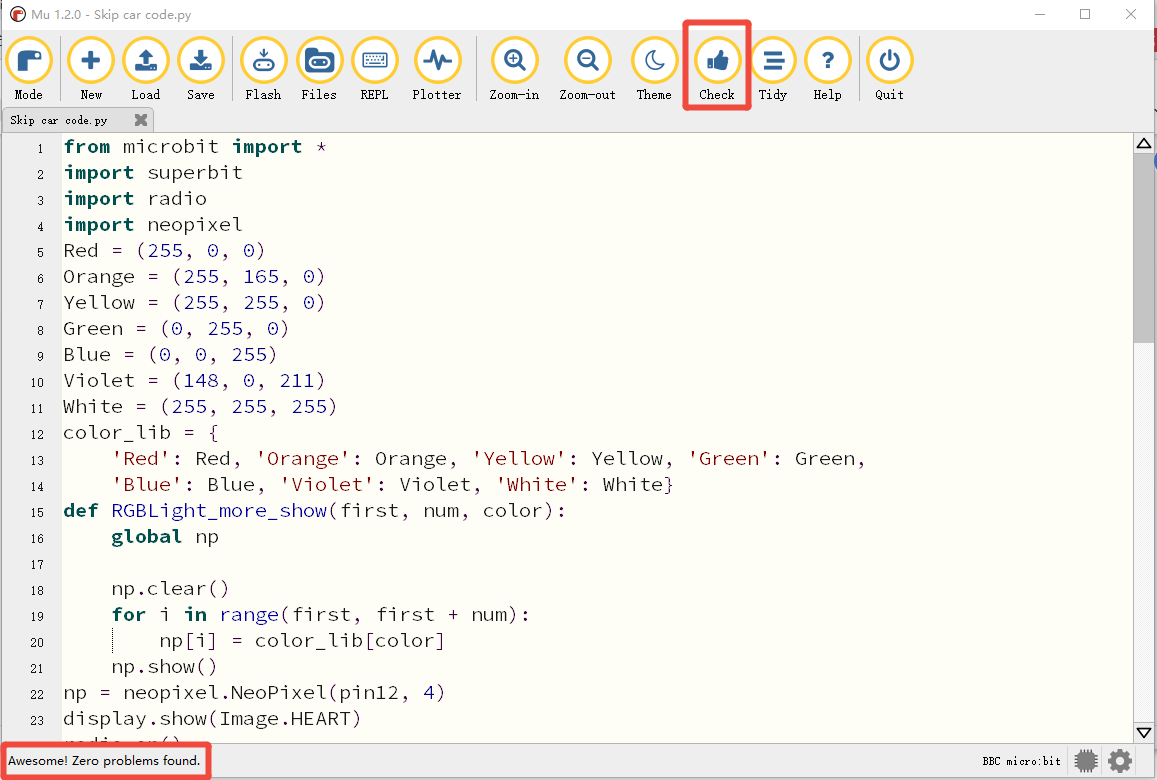
Task: Quit Mu with the power button
Action: click(889, 69)
